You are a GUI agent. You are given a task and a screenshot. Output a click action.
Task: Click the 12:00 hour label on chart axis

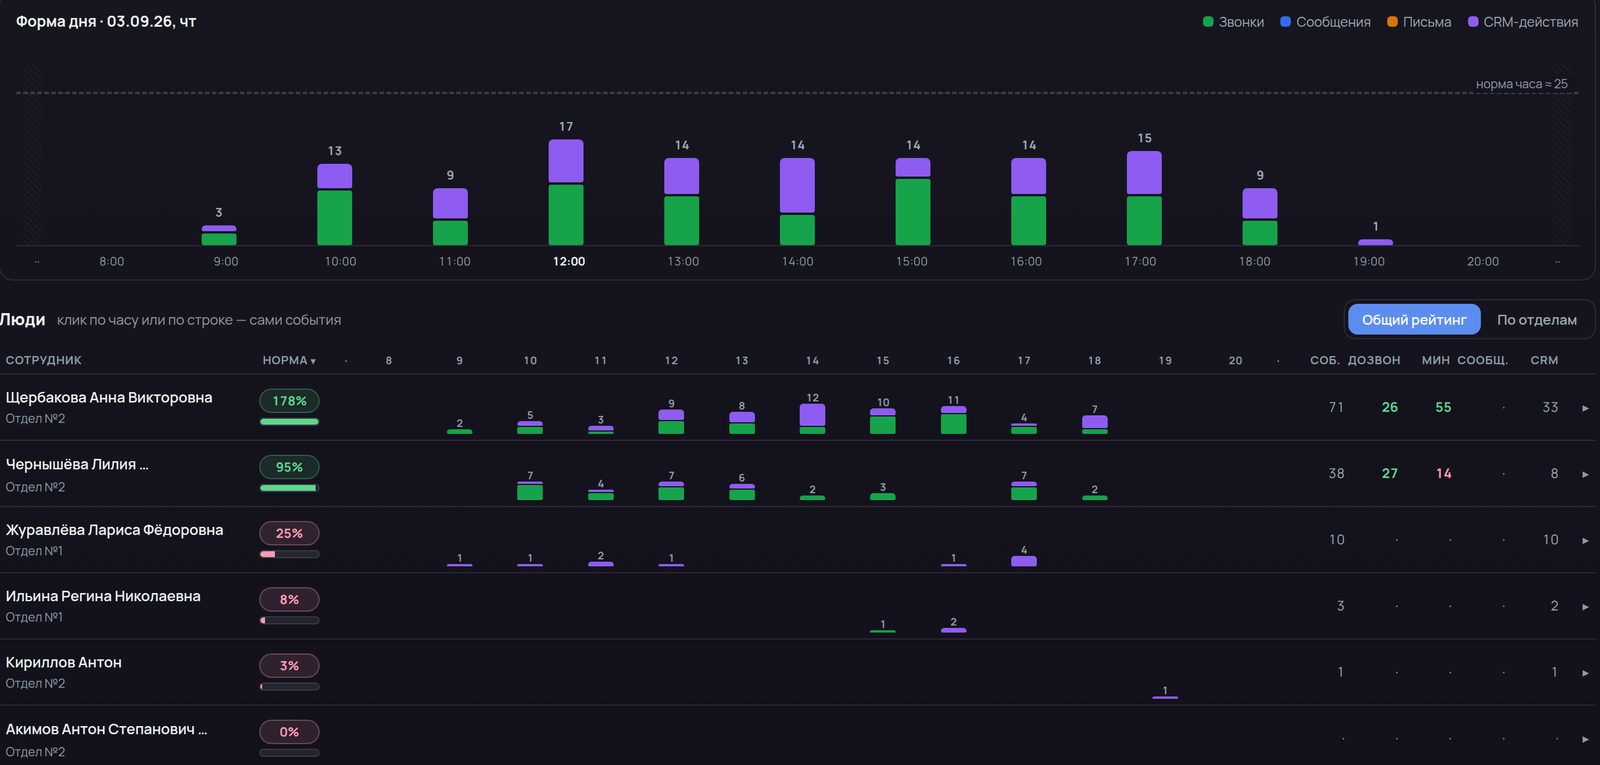pyautogui.click(x=569, y=262)
